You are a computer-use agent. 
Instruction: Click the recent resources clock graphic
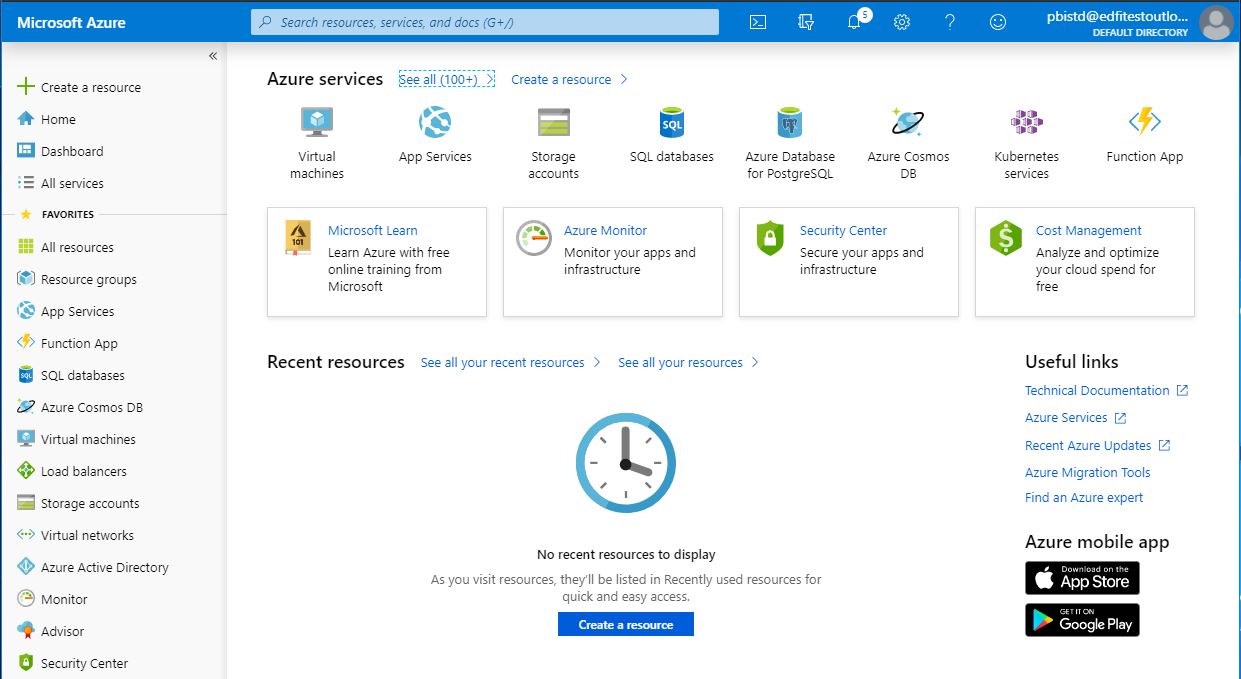coord(626,463)
